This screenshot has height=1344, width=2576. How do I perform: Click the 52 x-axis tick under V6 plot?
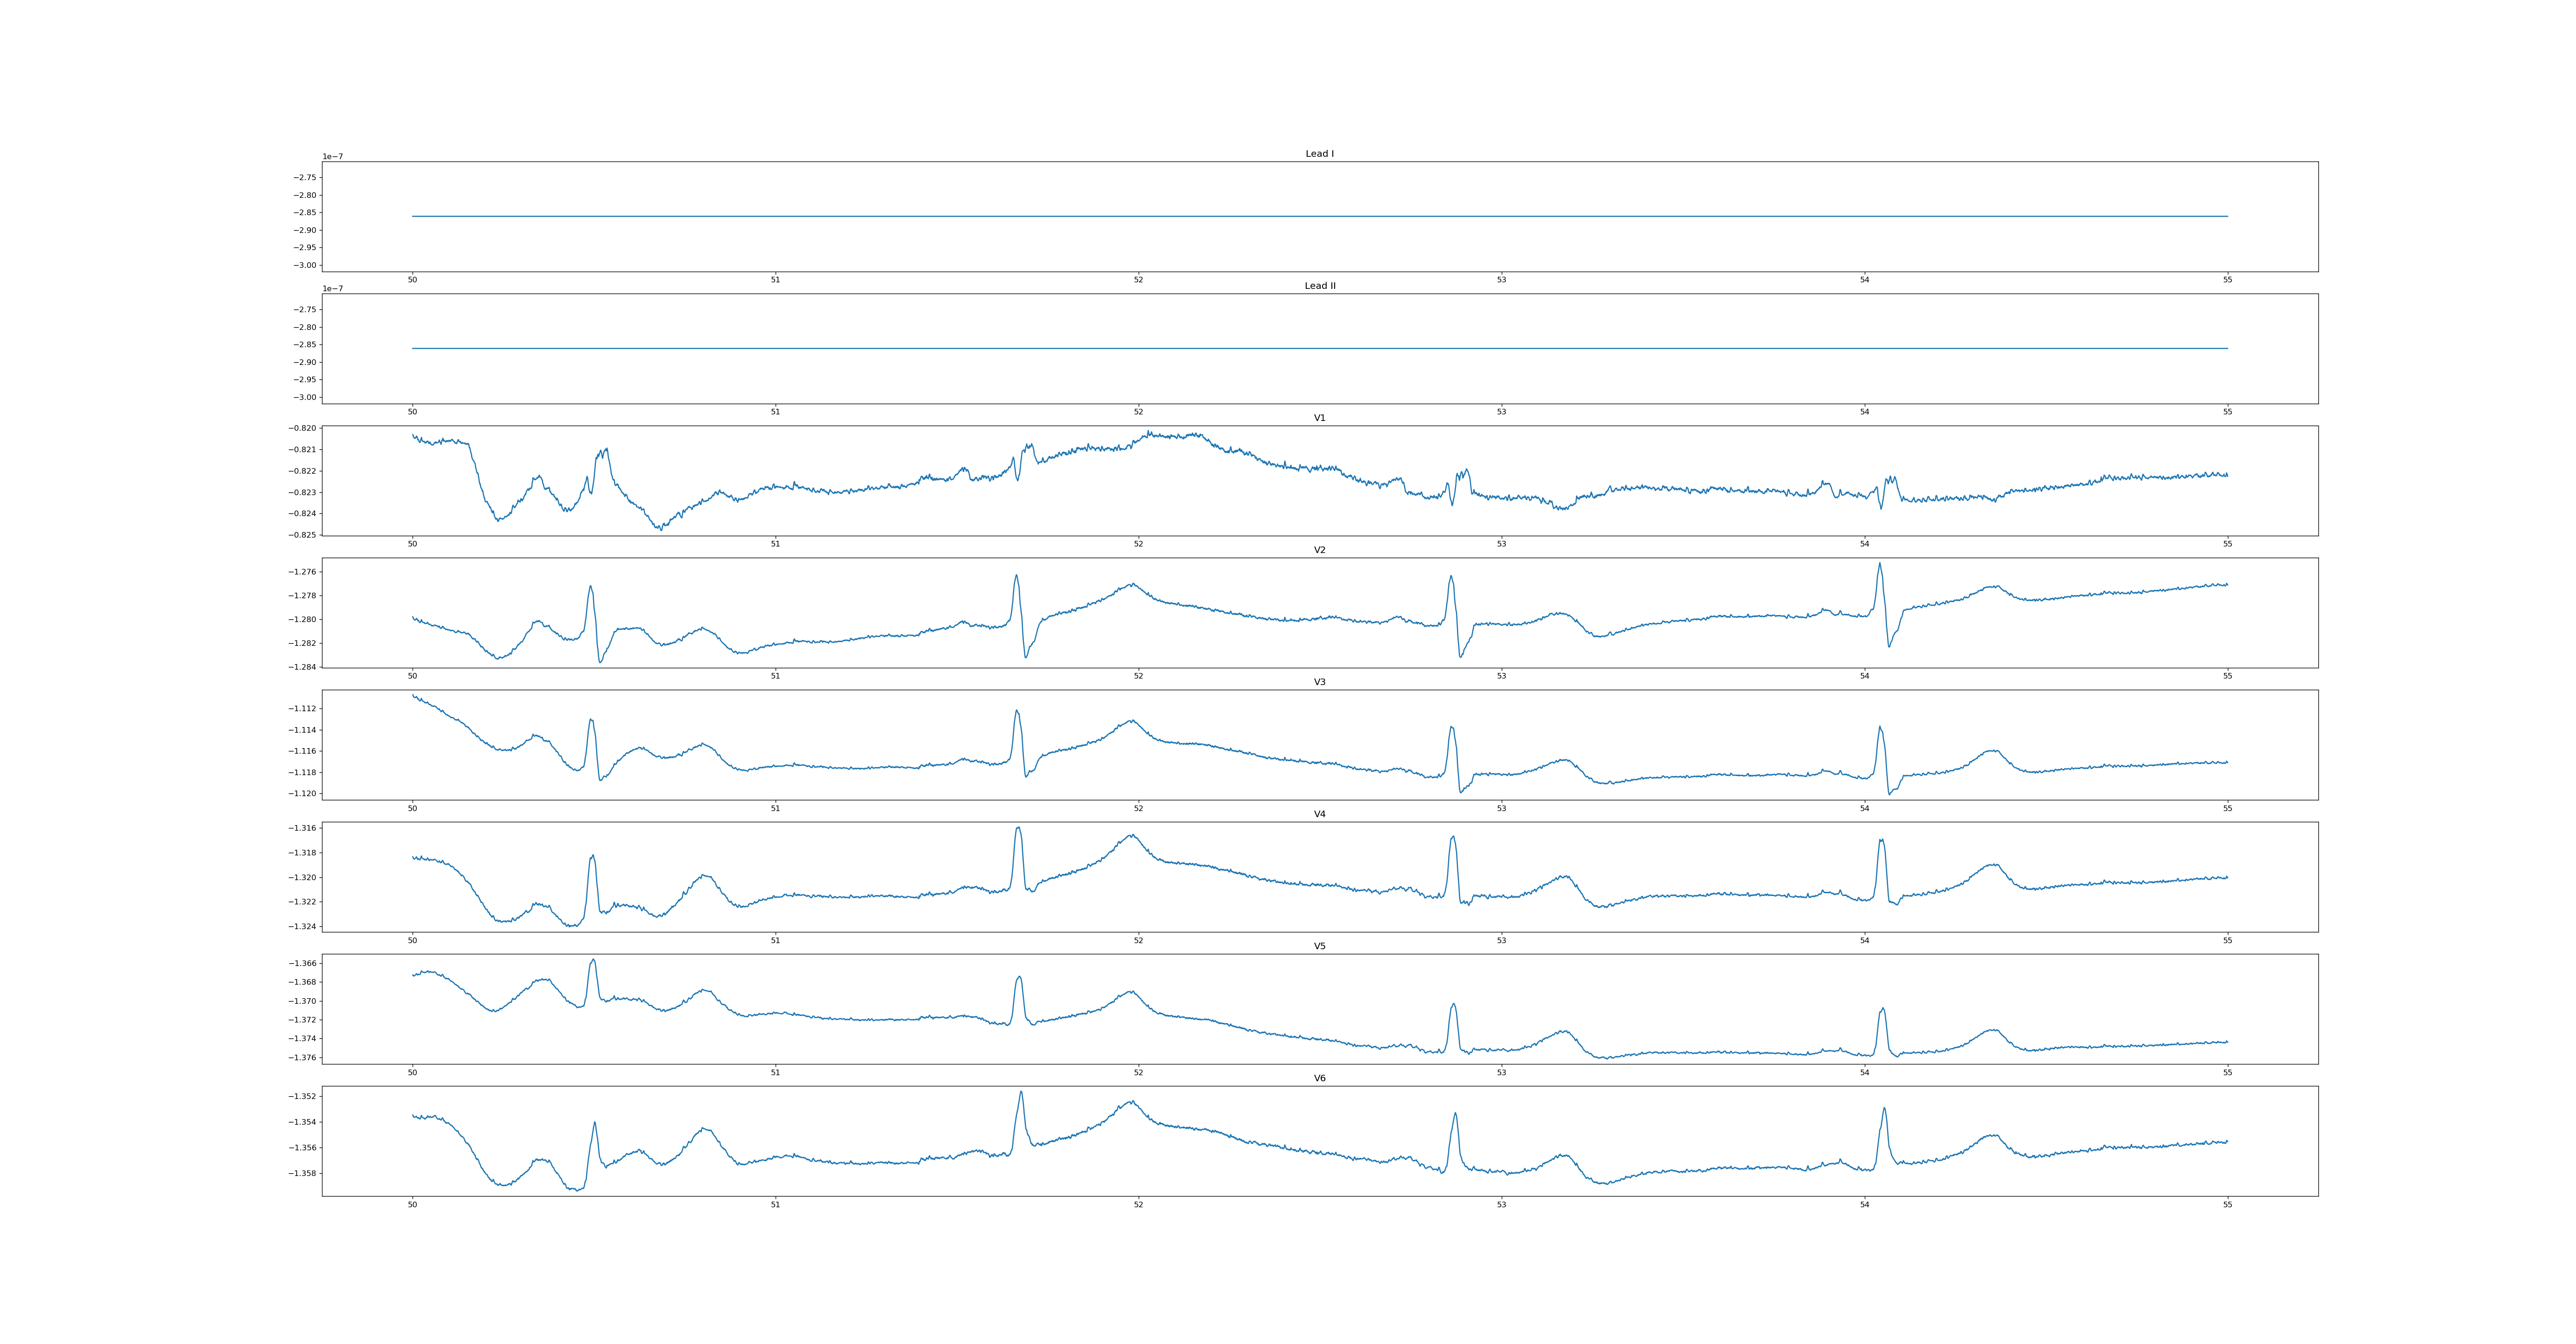pyautogui.click(x=1138, y=1205)
